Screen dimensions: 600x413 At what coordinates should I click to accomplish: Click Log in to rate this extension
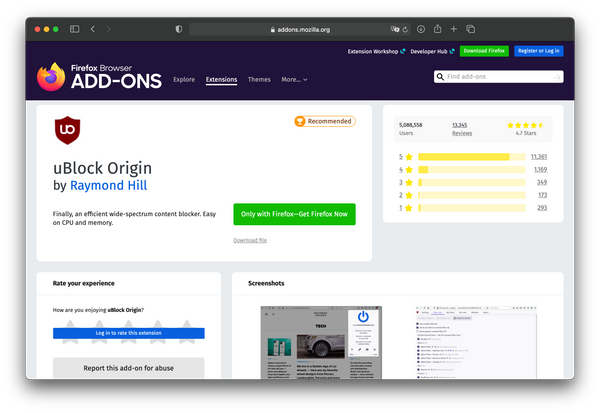tap(129, 333)
